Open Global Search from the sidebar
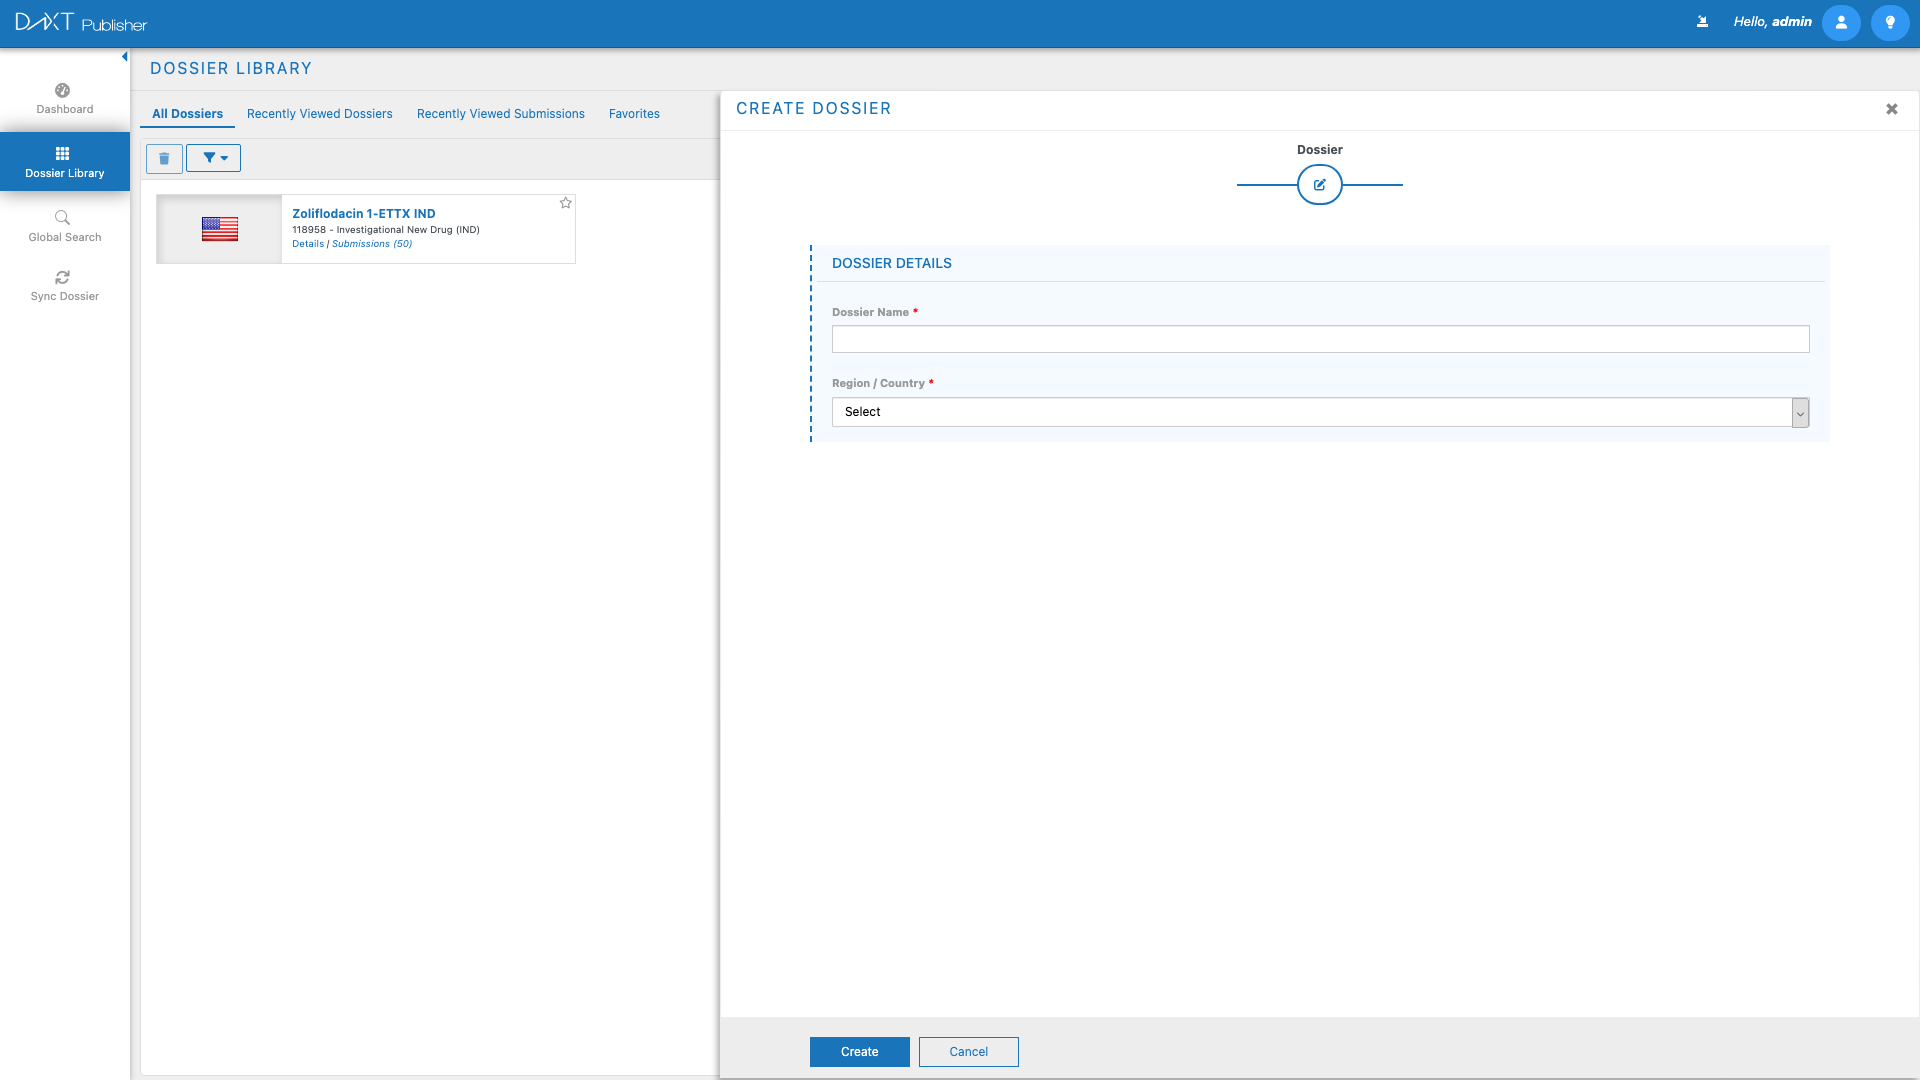1920x1080 pixels. click(x=64, y=226)
